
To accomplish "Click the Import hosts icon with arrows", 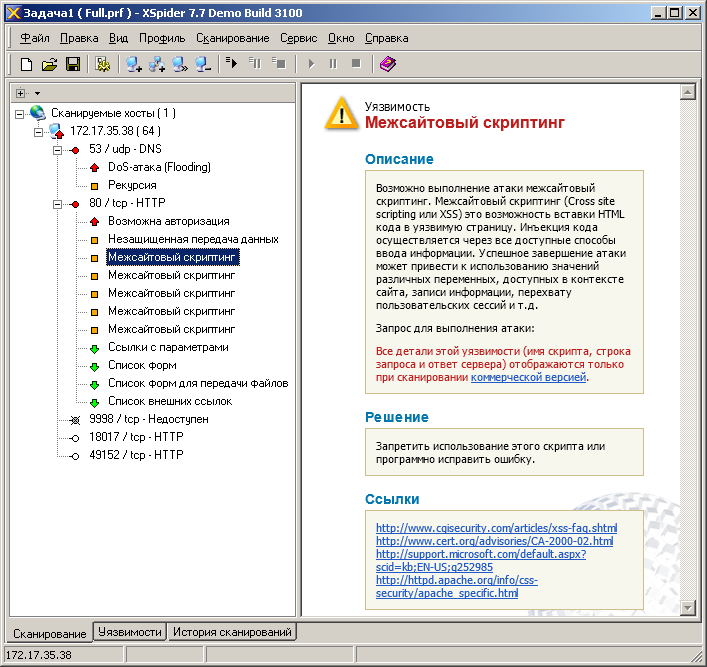I will tap(180, 64).
